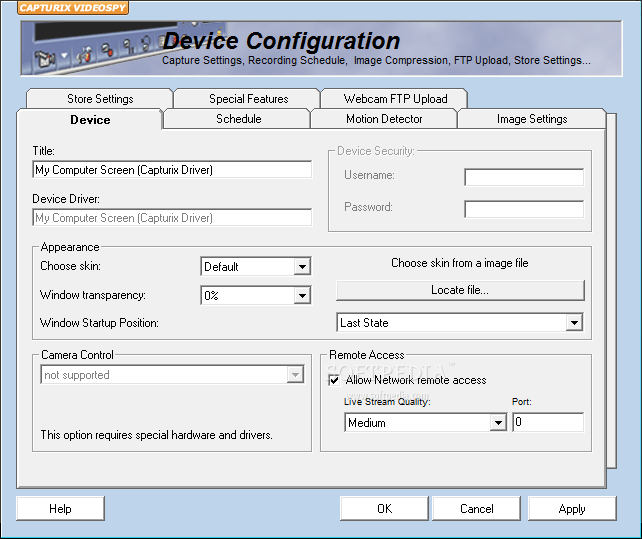
Task: Click the Password field in Device Security
Action: pyautogui.click(x=524, y=209)
